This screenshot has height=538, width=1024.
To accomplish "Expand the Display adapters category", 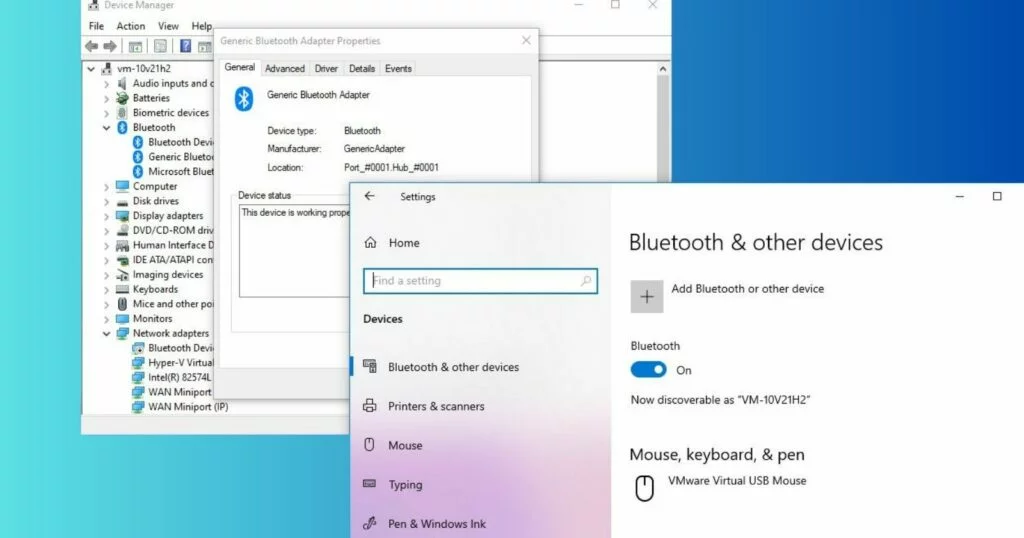I will pos(107,216).
